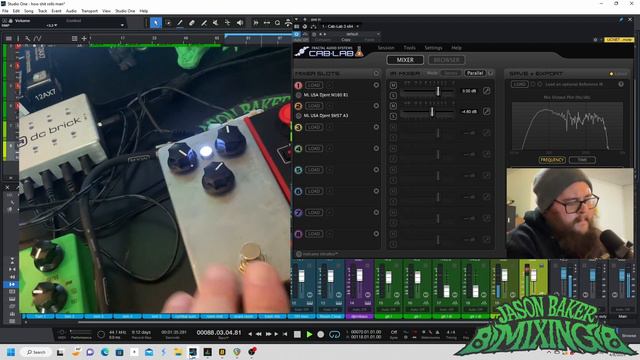Open IR mixer mode dropdown arrow
The width and height of the screenshot is (640, 360).
point(491,73)
